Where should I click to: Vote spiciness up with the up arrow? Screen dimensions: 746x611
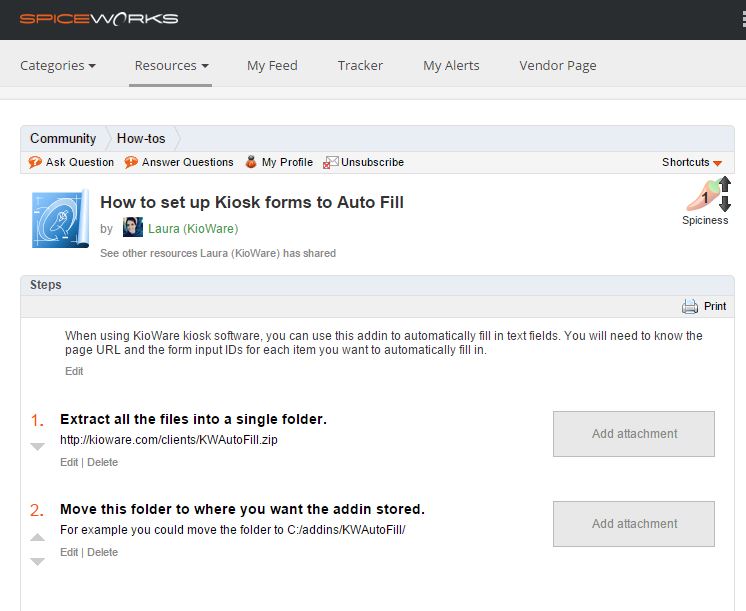click(725, 184)
